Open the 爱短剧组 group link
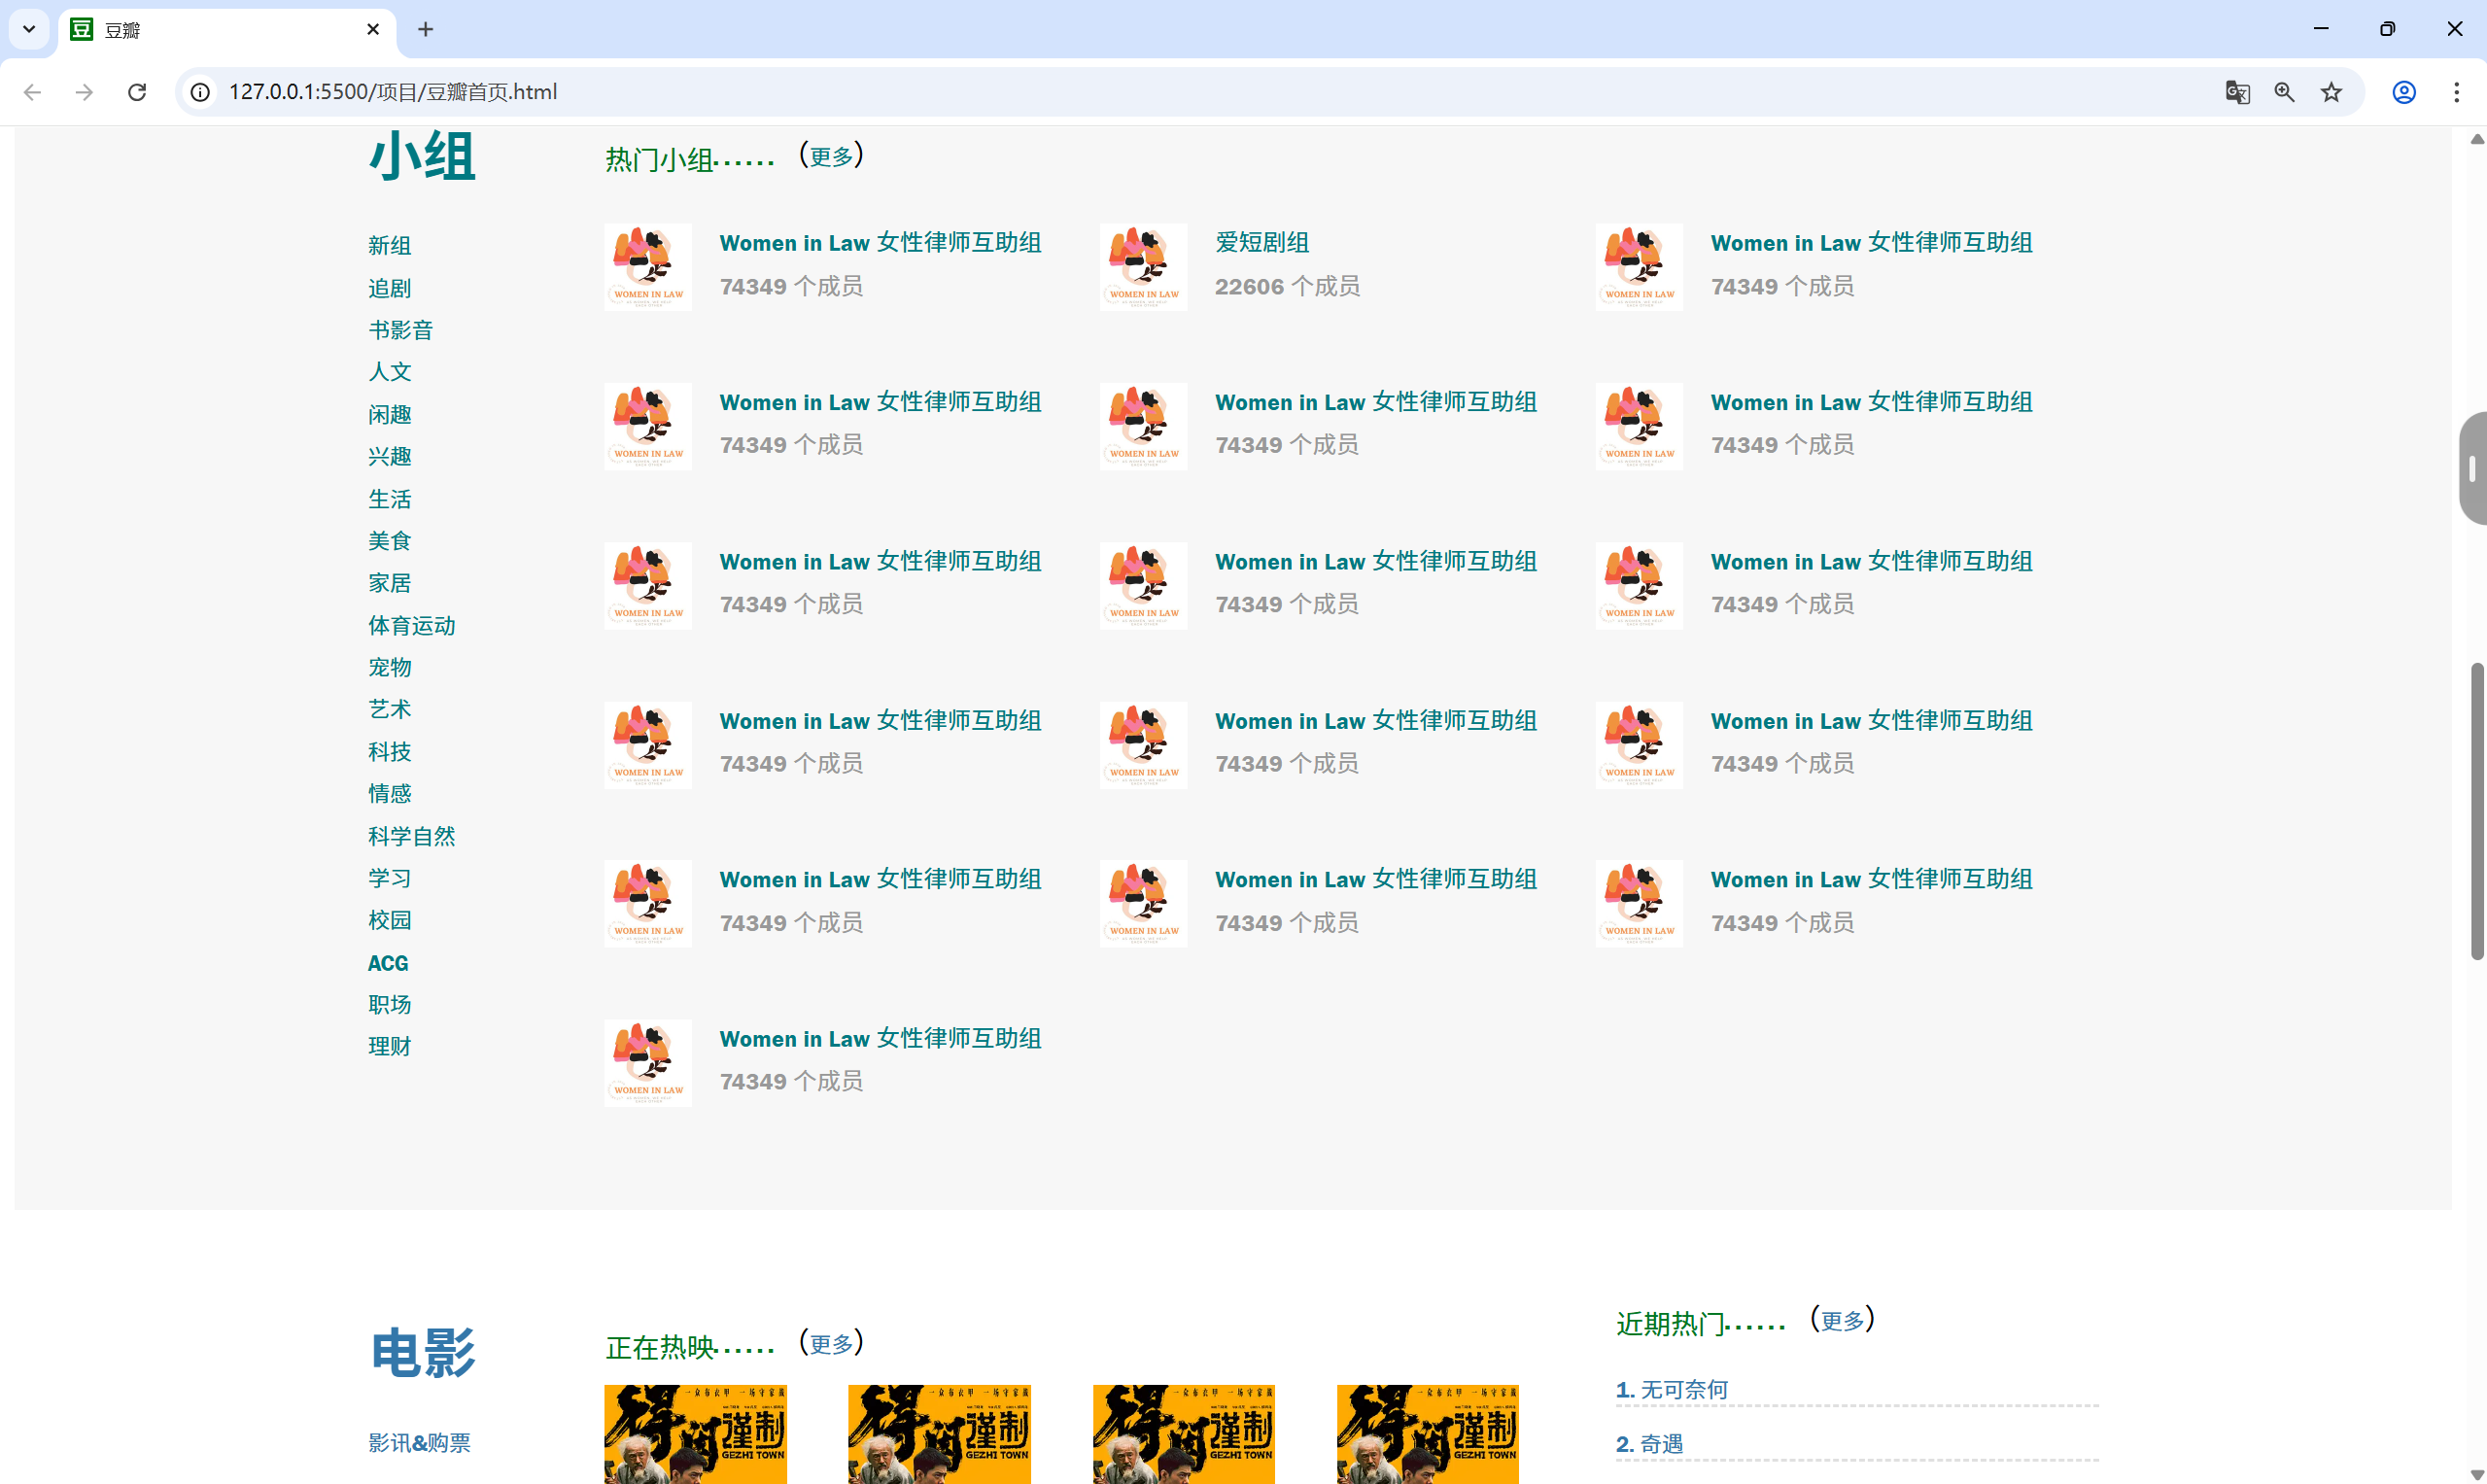The image size is (2487, 1484). 1262,242
